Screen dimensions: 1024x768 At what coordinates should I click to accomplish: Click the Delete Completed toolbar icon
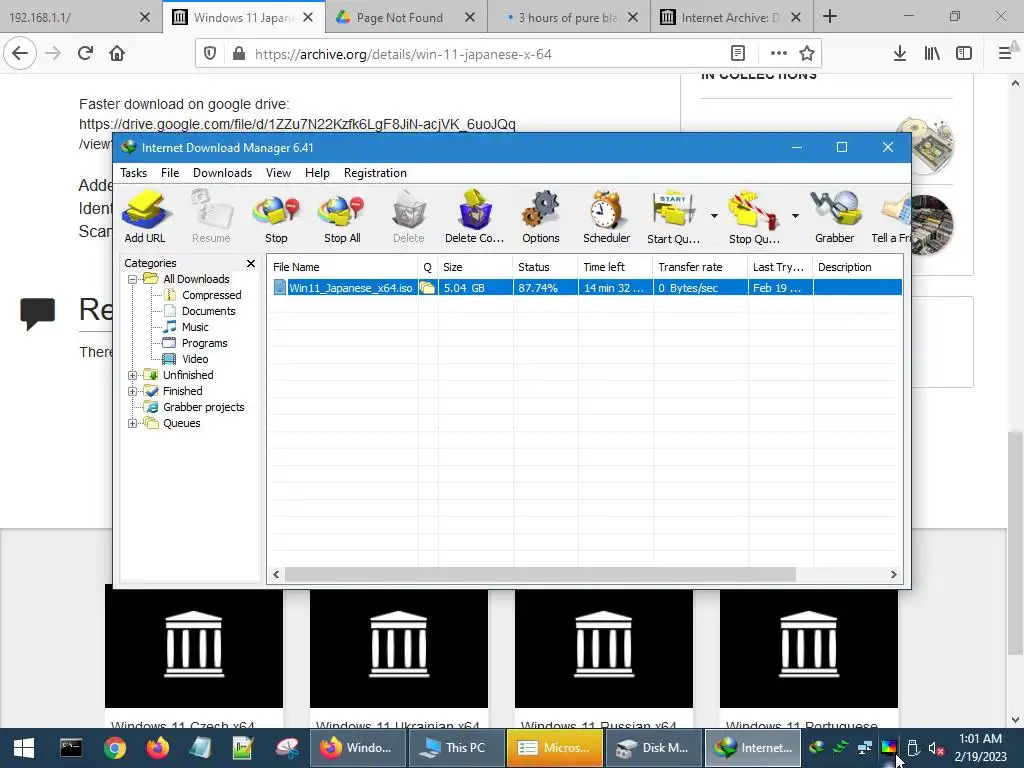(475, 217)
